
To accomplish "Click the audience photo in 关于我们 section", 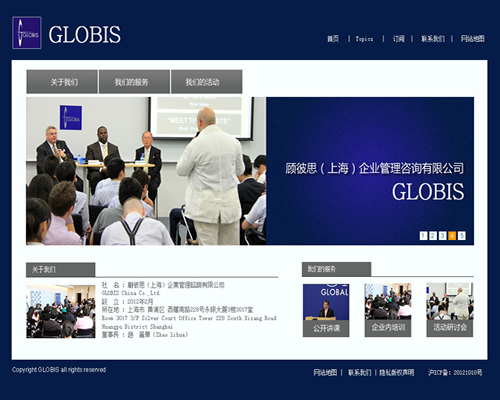I will point(61,311).
